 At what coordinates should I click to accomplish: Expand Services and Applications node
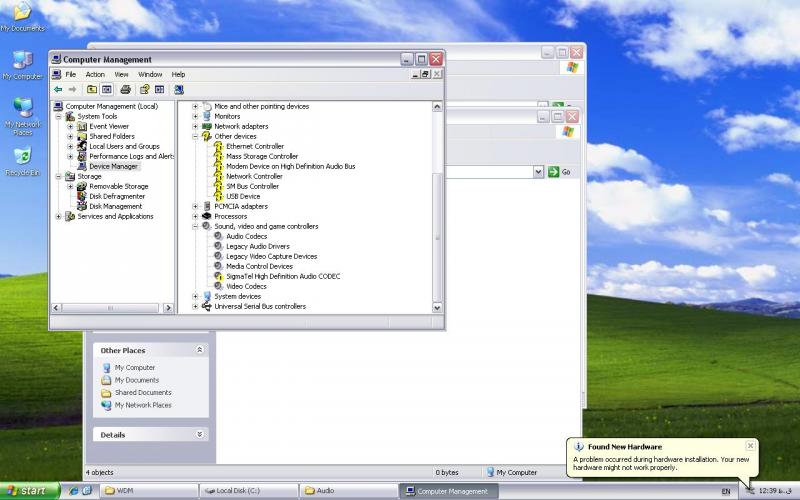click(58, 217)
